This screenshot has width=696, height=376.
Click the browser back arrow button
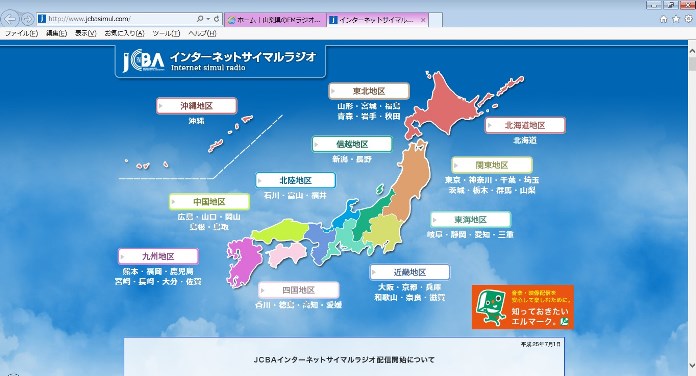pos(10,19)
